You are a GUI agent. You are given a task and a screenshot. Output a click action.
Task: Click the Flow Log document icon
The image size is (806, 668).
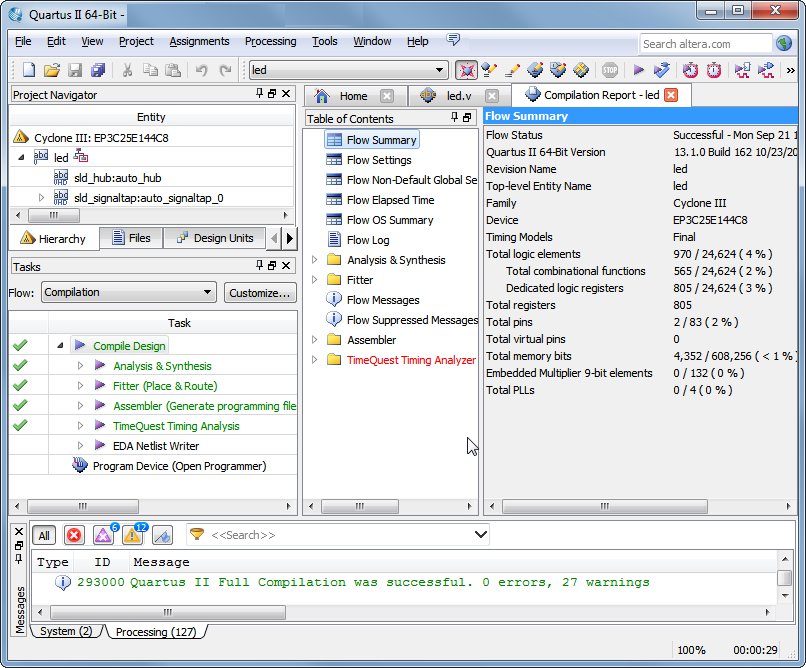(x=334, y=240)
